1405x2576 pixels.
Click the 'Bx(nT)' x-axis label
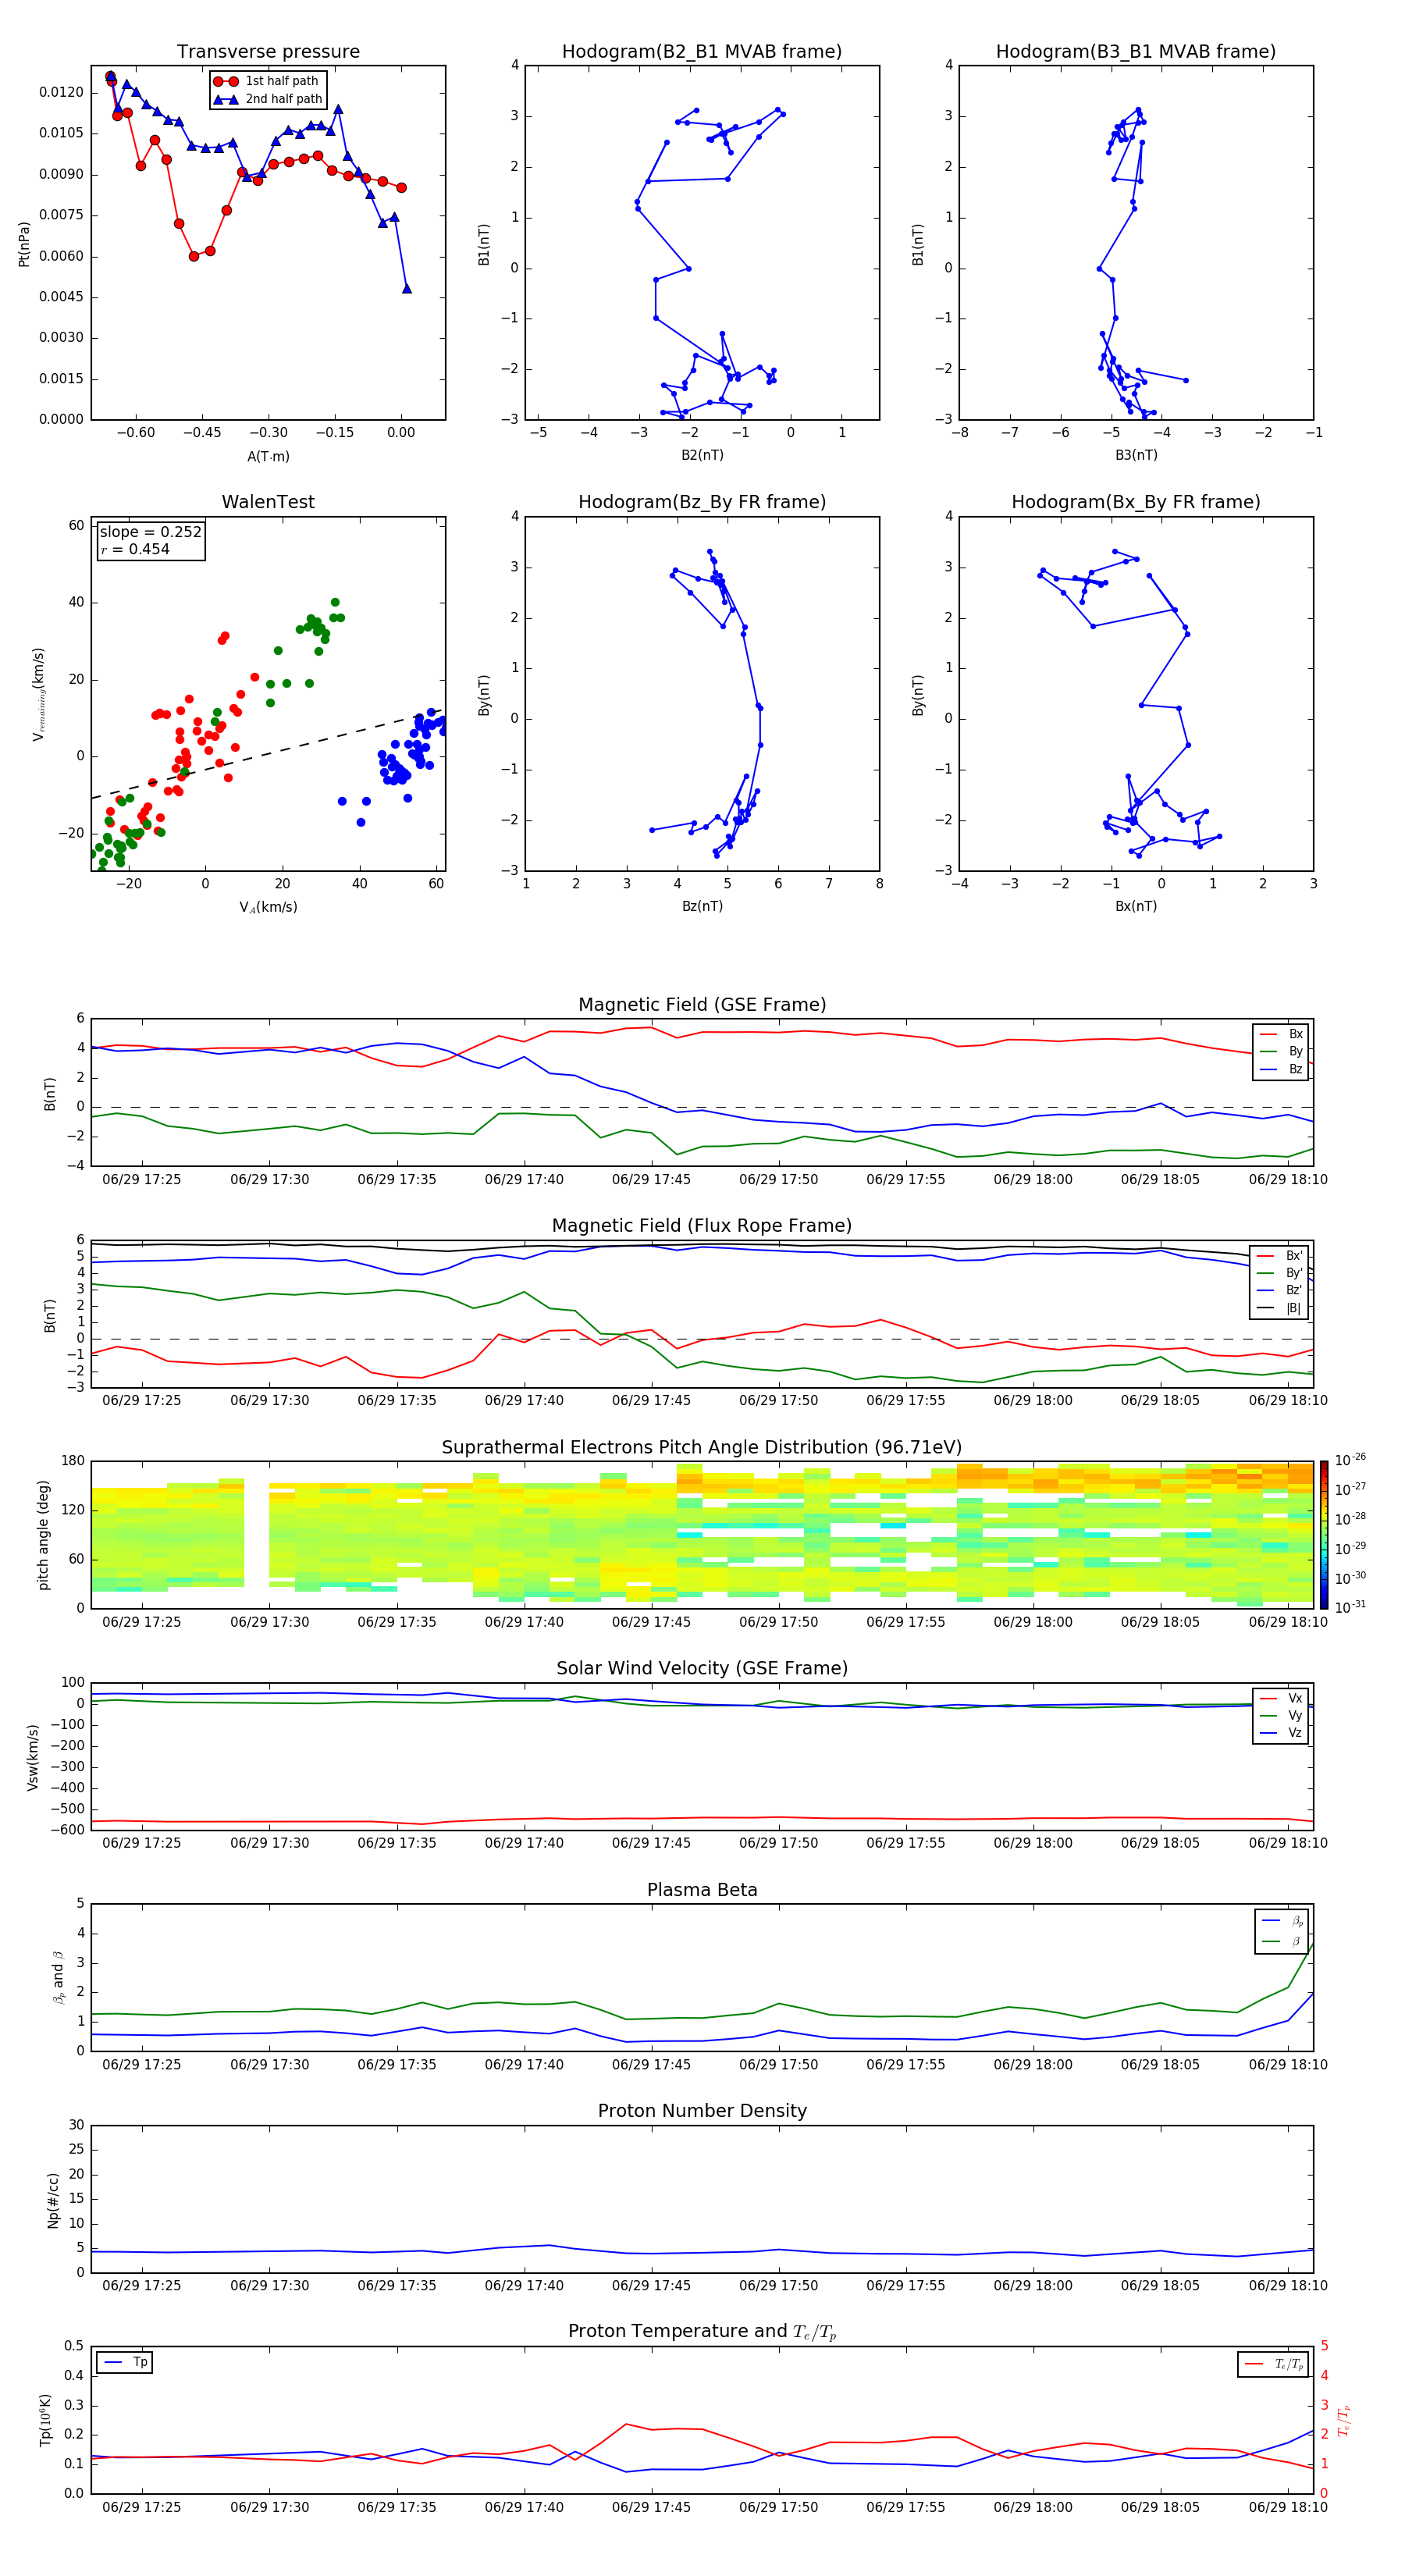[1136, 906]
